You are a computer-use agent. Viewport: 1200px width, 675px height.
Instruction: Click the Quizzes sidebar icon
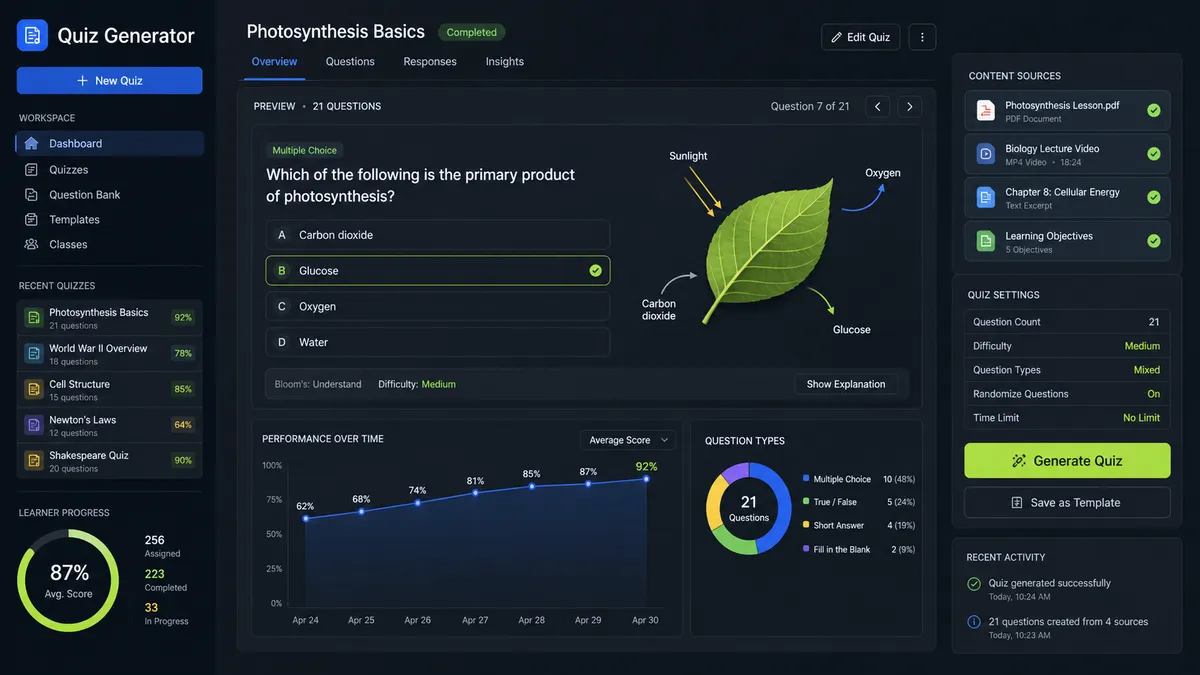coord(31,170)
